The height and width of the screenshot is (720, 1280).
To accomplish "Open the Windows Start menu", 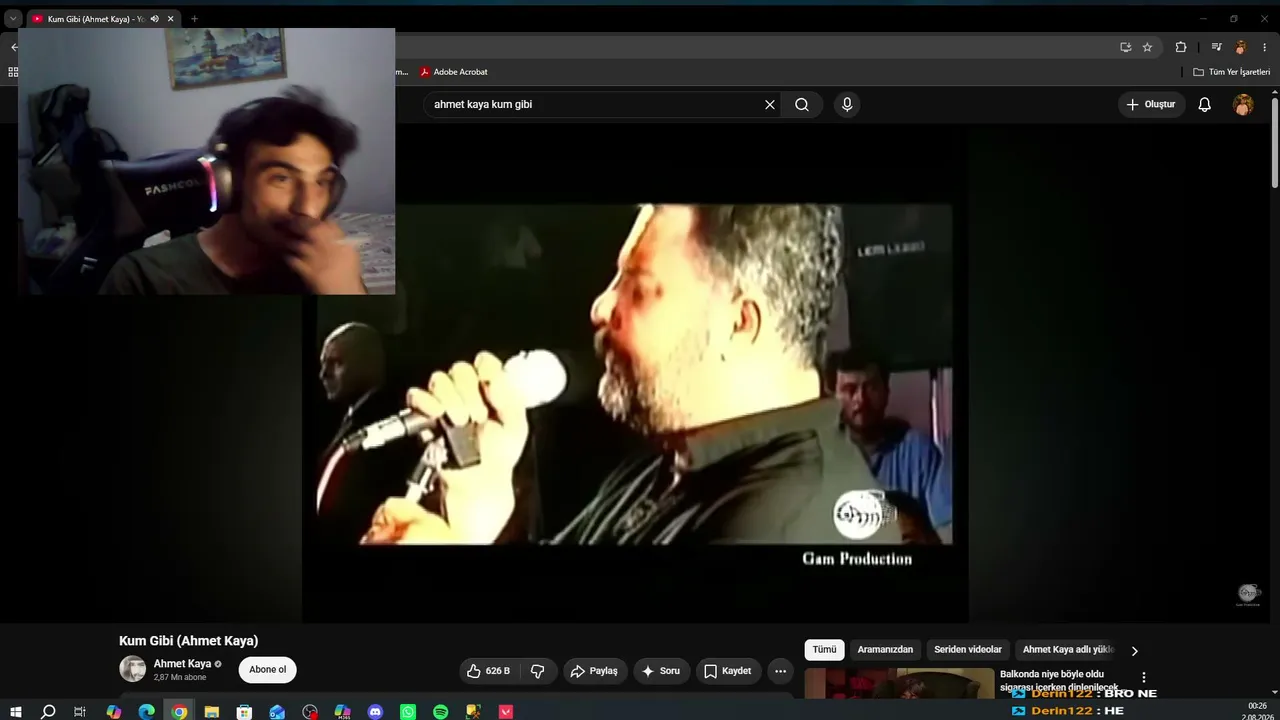I will pos(16,712).
